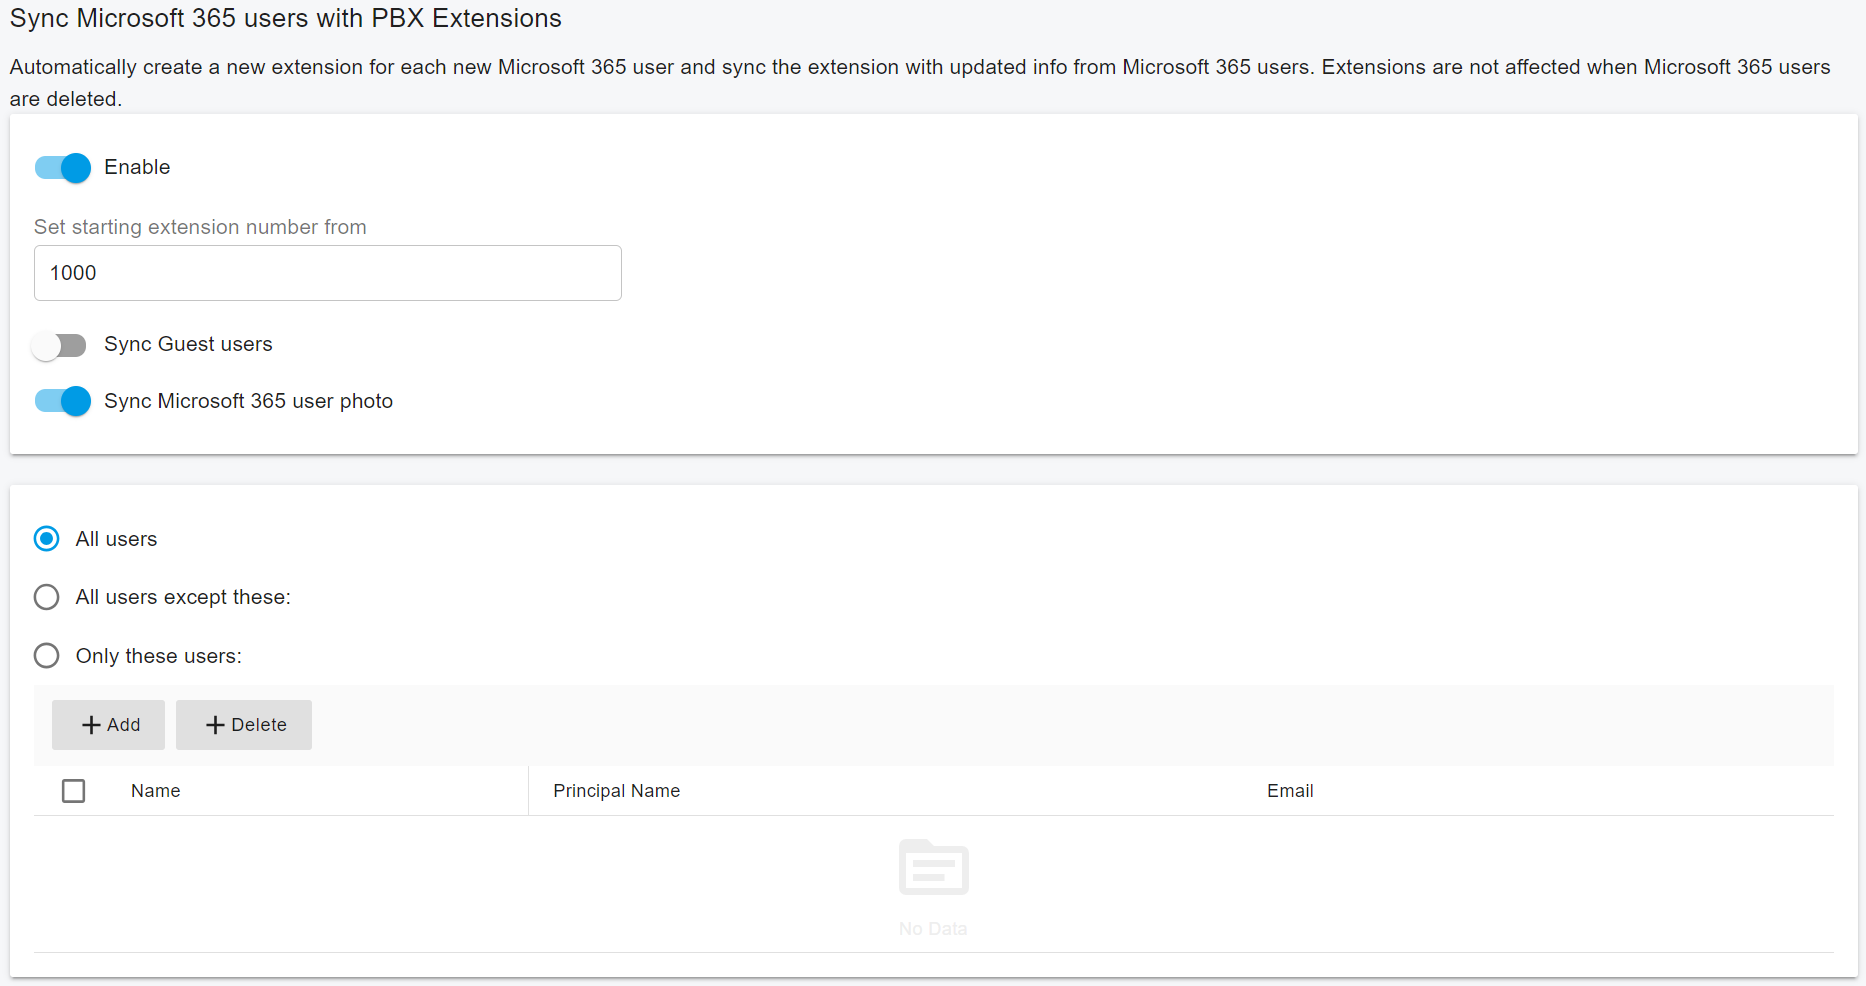Click the plus icon on the Add button
The image size is (1866, 986).
[91, 724]
